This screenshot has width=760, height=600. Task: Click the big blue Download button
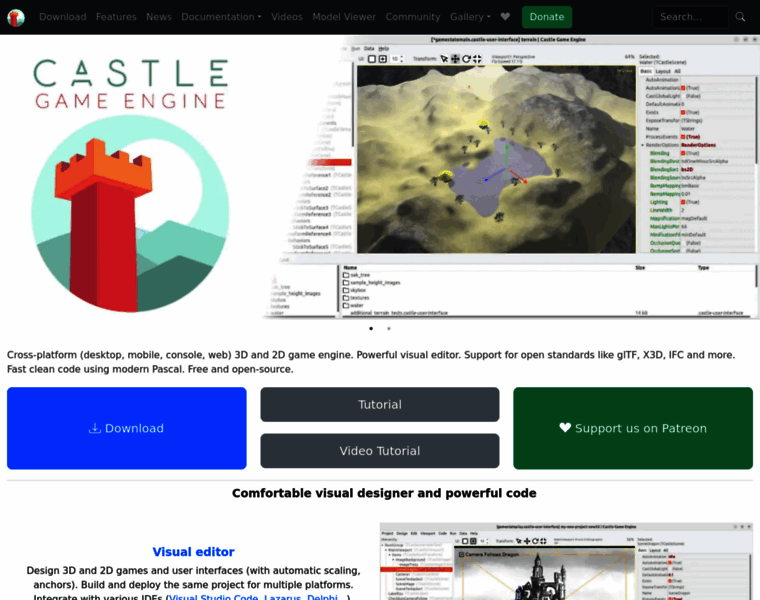[x=127, y=428]
